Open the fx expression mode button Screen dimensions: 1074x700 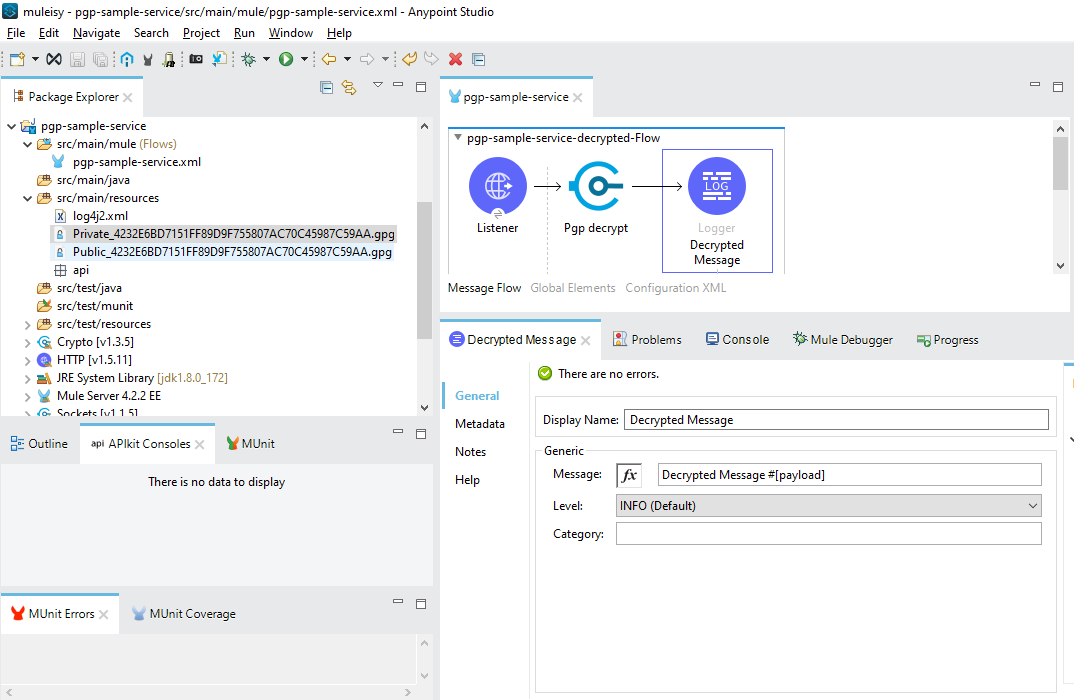point(629,475)
